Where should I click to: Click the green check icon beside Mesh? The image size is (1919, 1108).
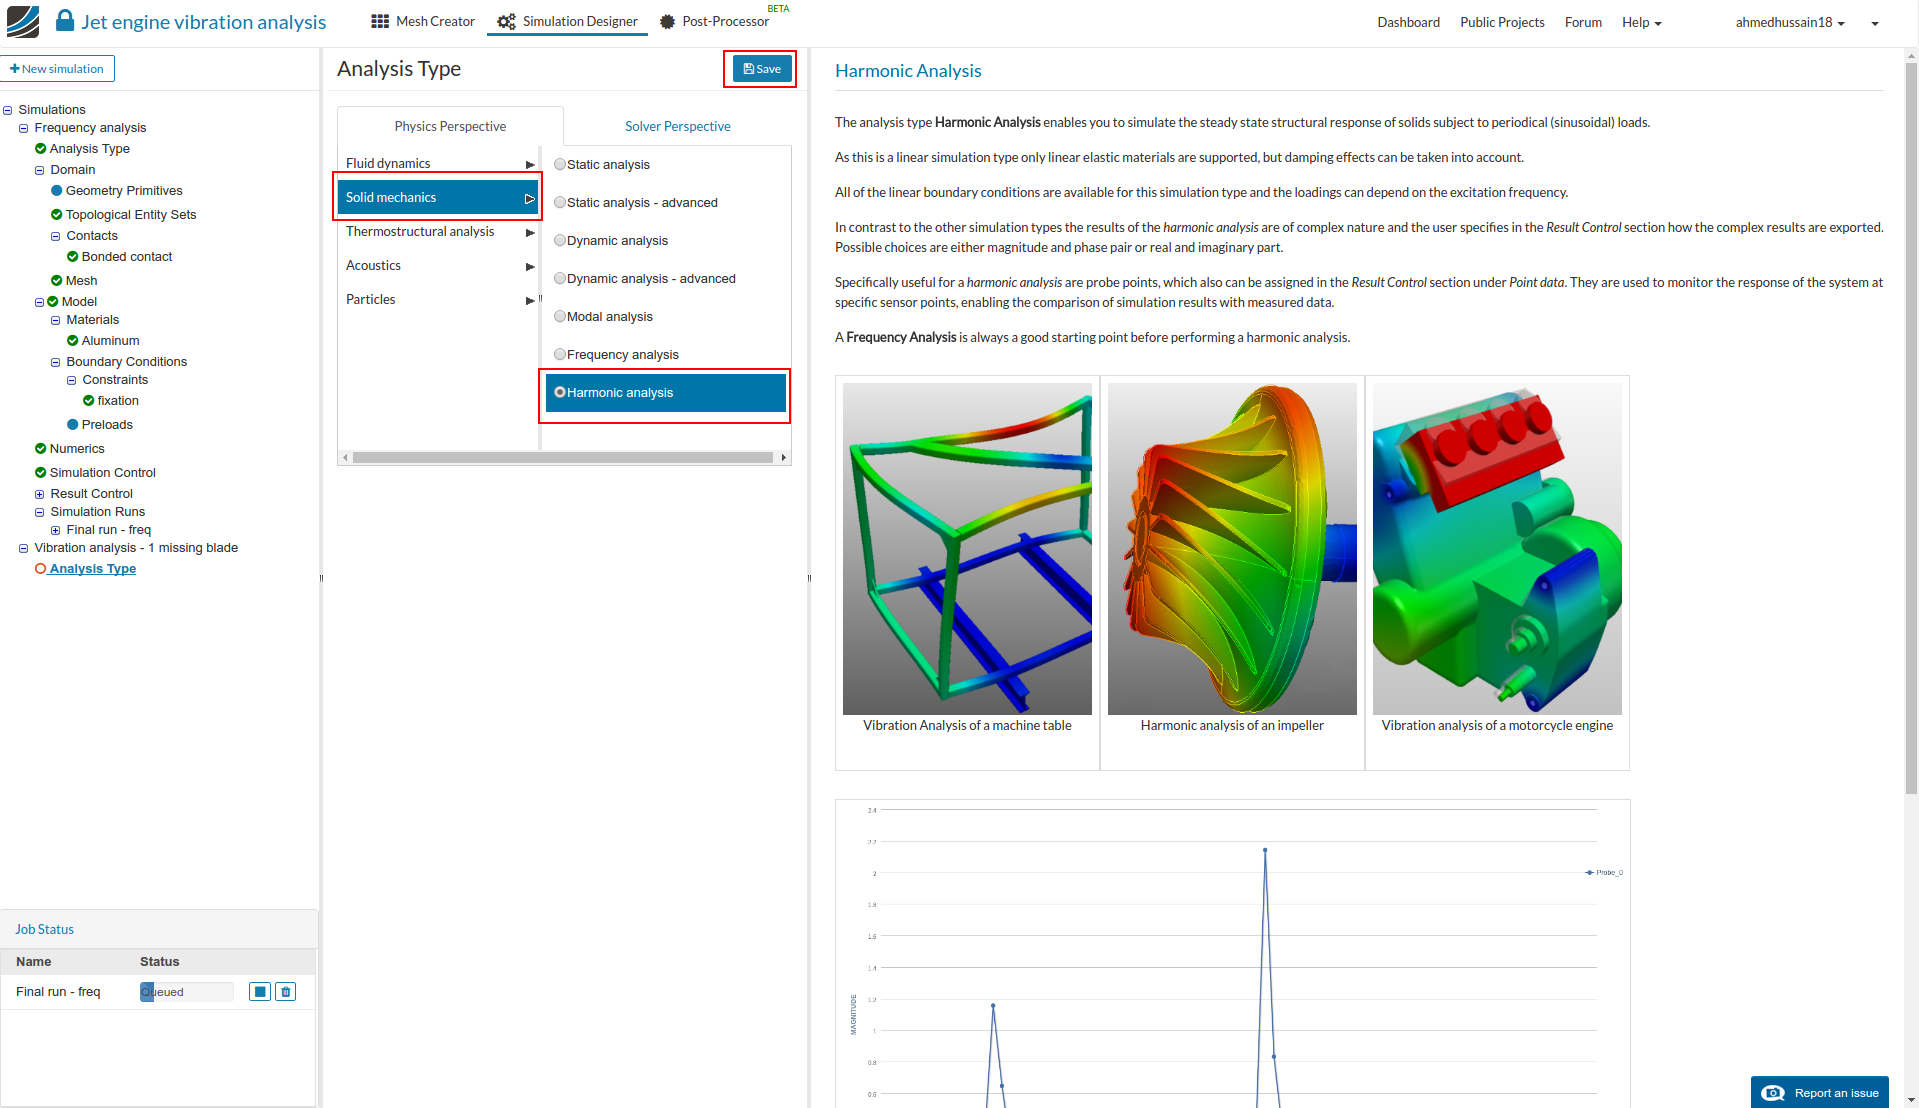coord(57,281)
